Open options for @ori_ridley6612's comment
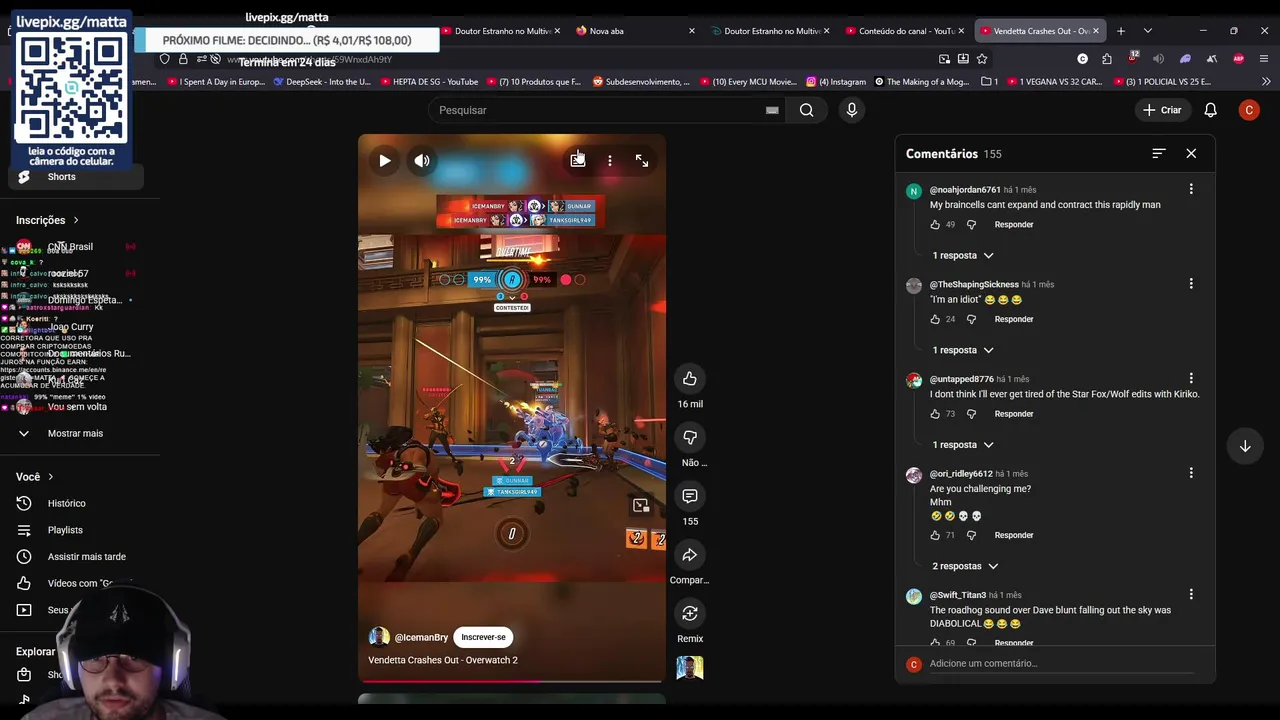Screen dimensions: 1280x720 tap(1191, 473)
